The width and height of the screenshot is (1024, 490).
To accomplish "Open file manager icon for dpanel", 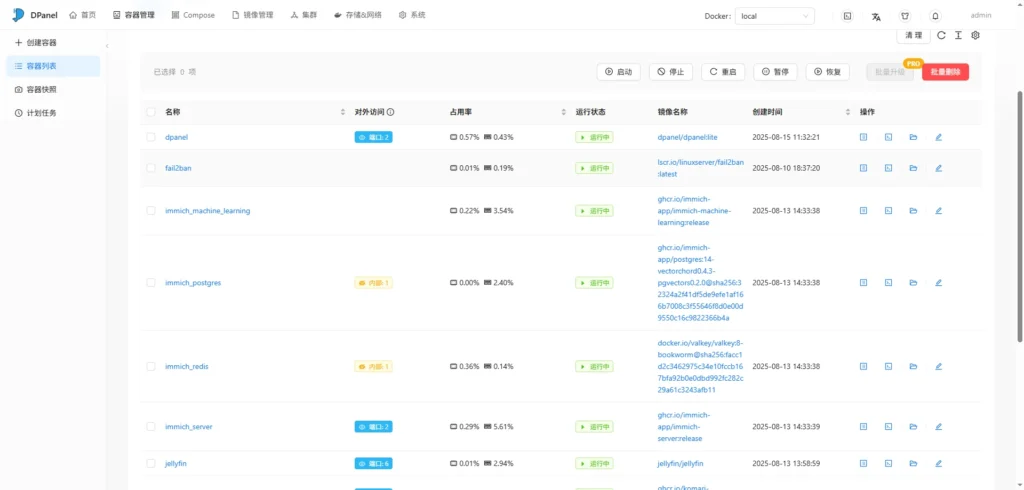I will point(914,137).
